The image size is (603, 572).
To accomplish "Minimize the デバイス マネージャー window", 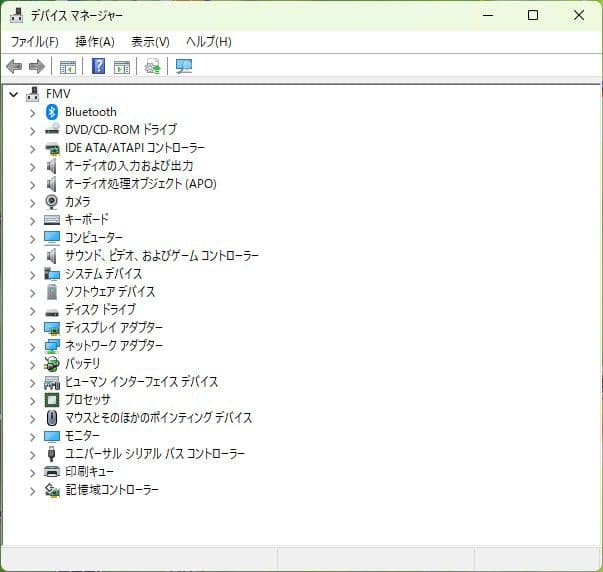I will 488,15.
